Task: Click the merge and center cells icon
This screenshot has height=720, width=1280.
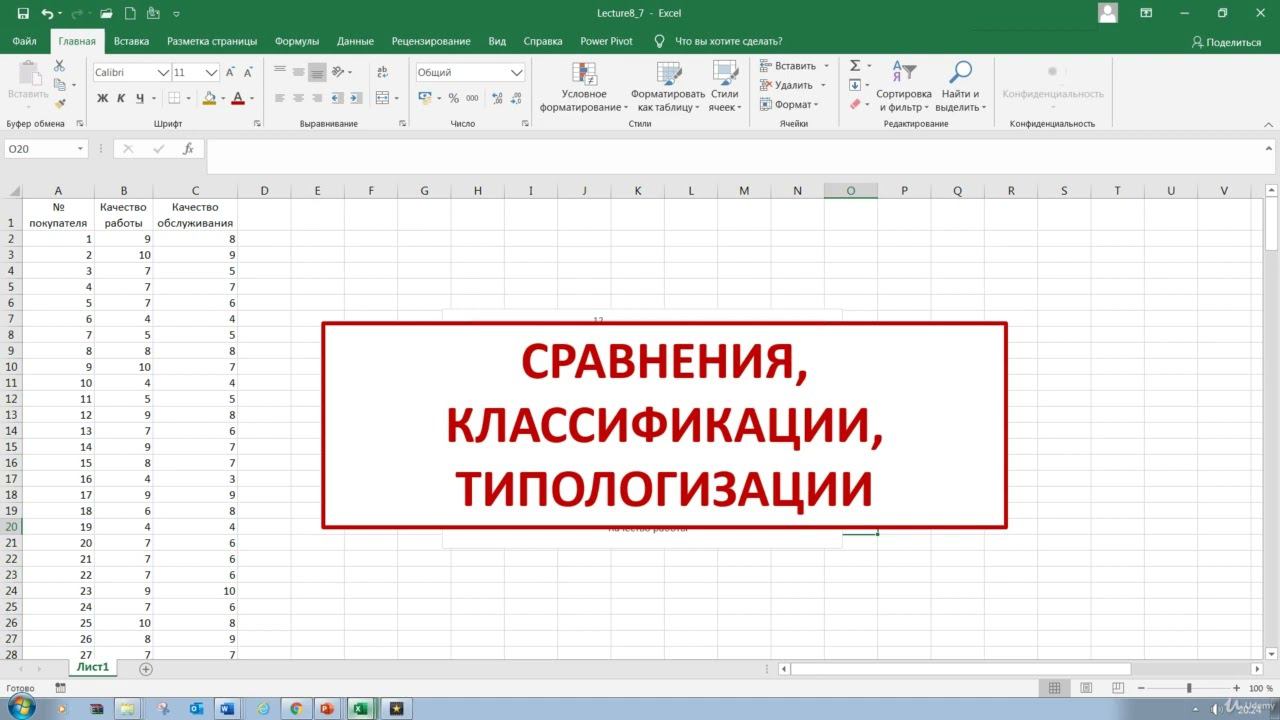Action: [x=382, y=98]
